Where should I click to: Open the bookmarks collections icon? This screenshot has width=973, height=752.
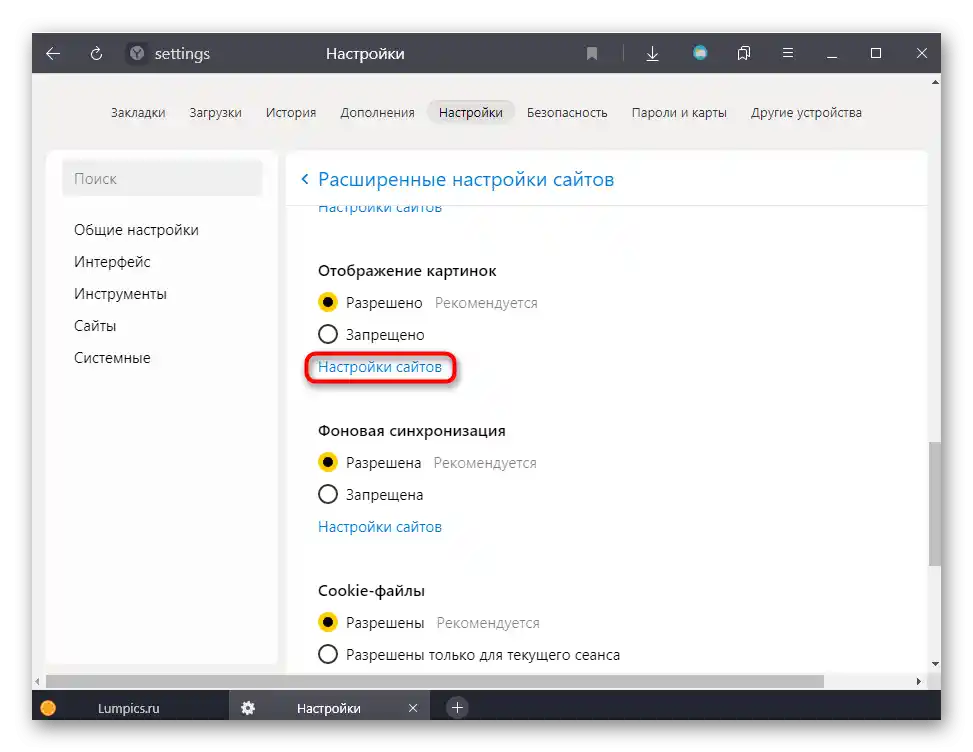click(743, 53)
